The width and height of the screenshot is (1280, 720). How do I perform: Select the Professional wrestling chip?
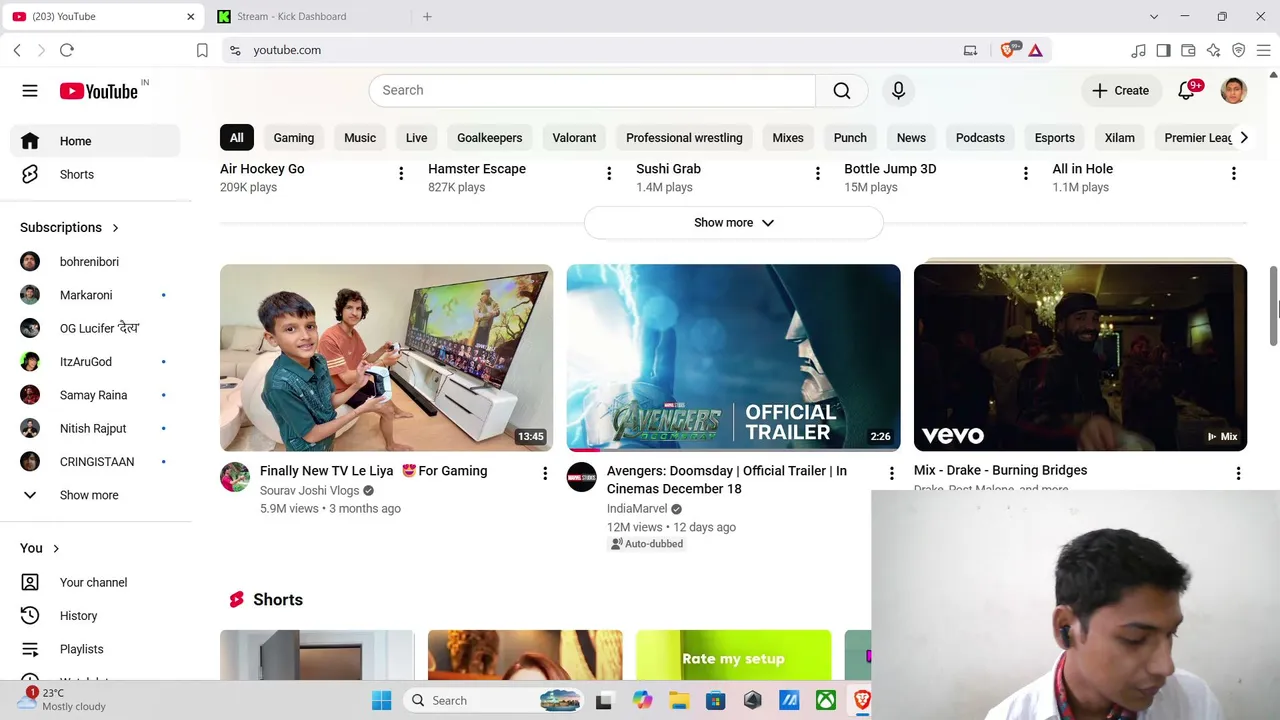click(684, 138)
